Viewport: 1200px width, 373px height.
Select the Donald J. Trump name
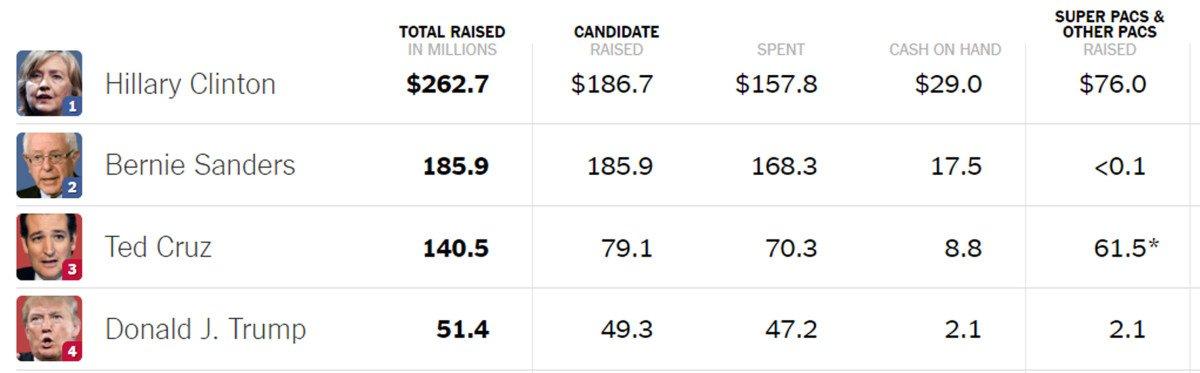click(205, 329)
